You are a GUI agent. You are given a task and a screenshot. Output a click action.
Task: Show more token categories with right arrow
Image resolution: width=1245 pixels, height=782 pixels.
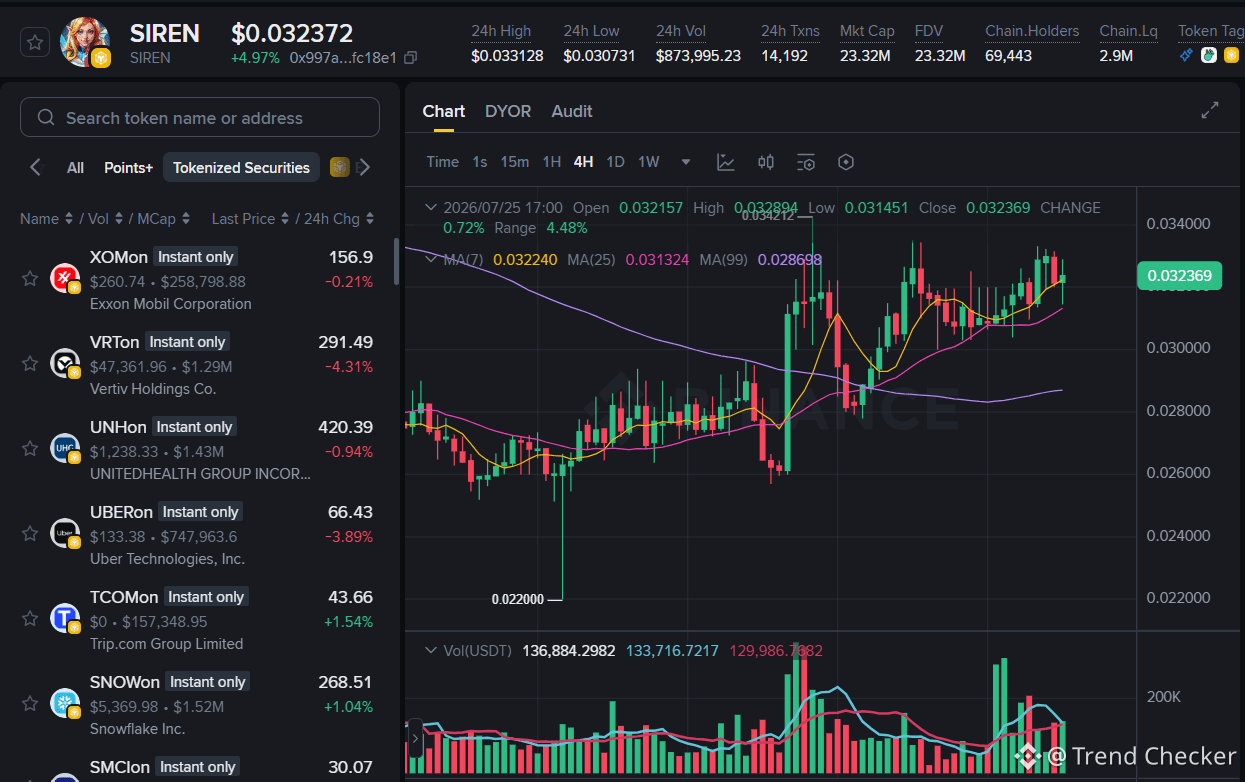pyautogui.click(x=364, y=167)
